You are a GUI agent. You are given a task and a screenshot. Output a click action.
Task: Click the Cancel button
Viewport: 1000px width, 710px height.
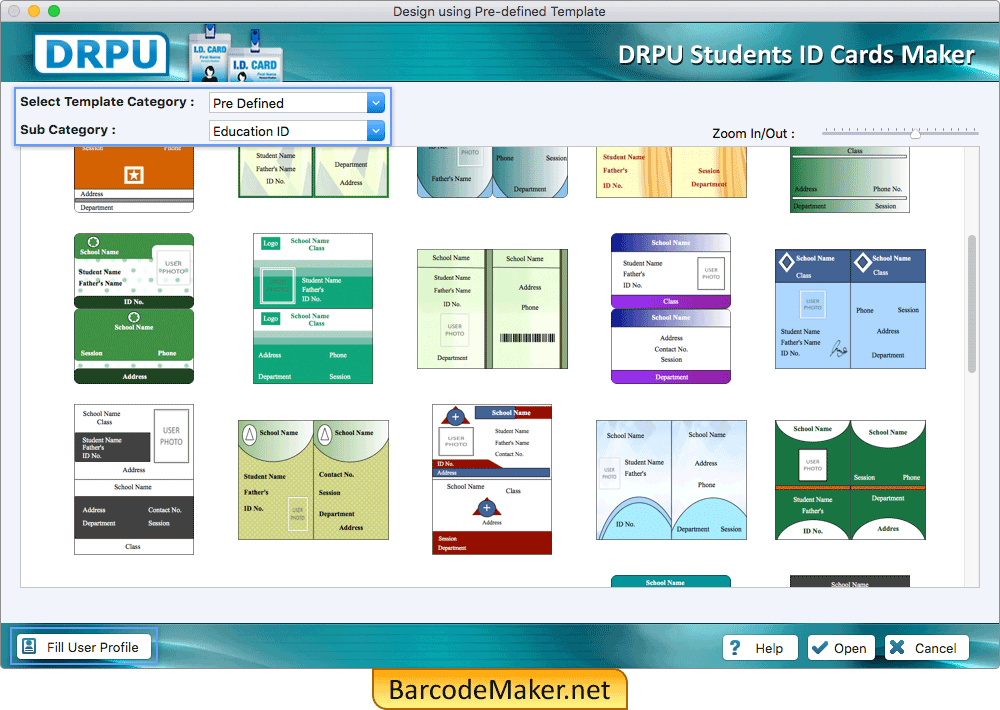click(x=926, y=648)
